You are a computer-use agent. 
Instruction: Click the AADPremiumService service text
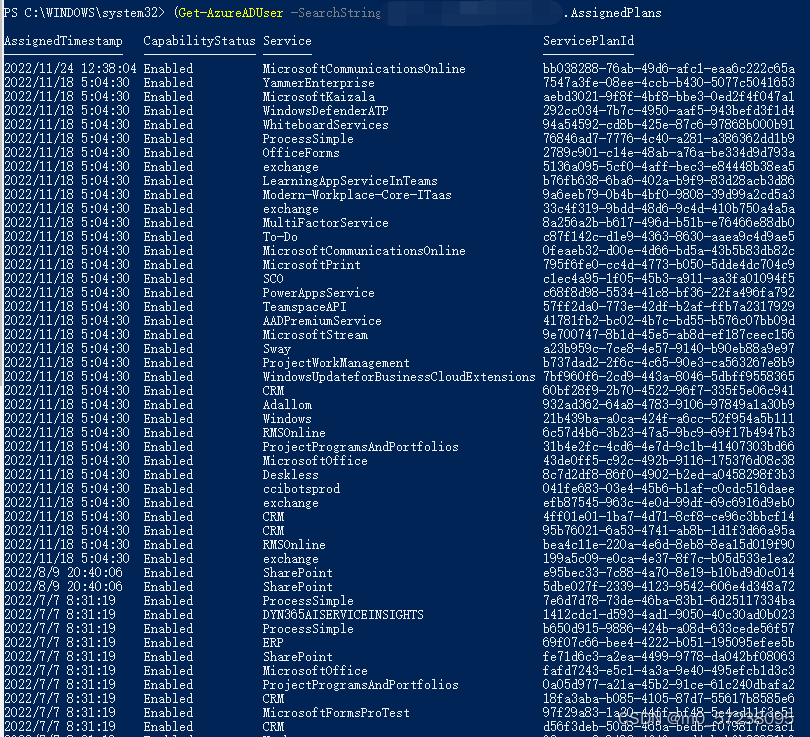(x=322, y=321)
